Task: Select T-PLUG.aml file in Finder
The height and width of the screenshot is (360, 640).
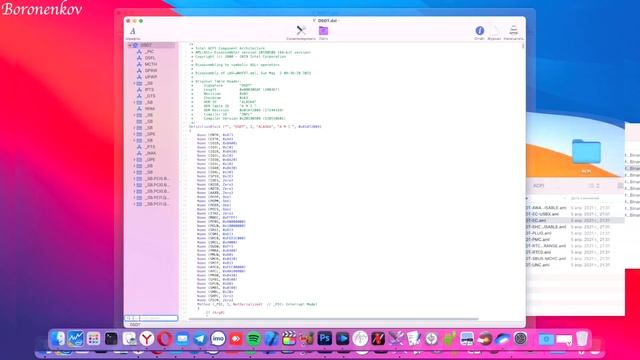Action: pyautogui.click(x=538, y=233)
